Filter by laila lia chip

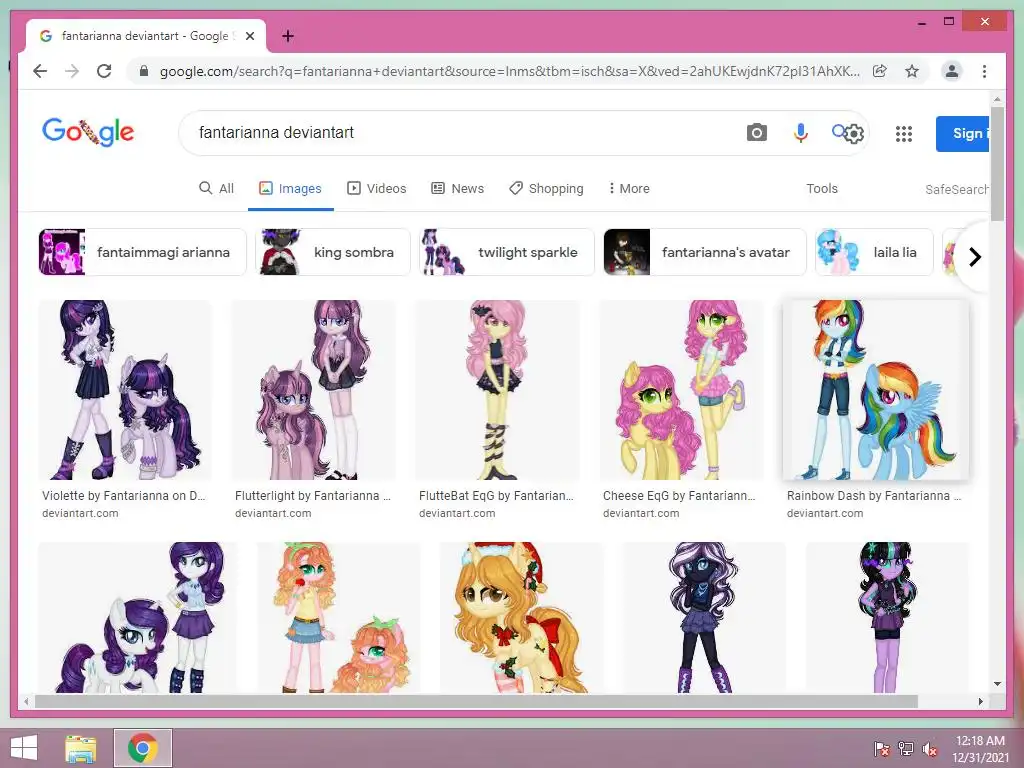[x=874, y=252]
